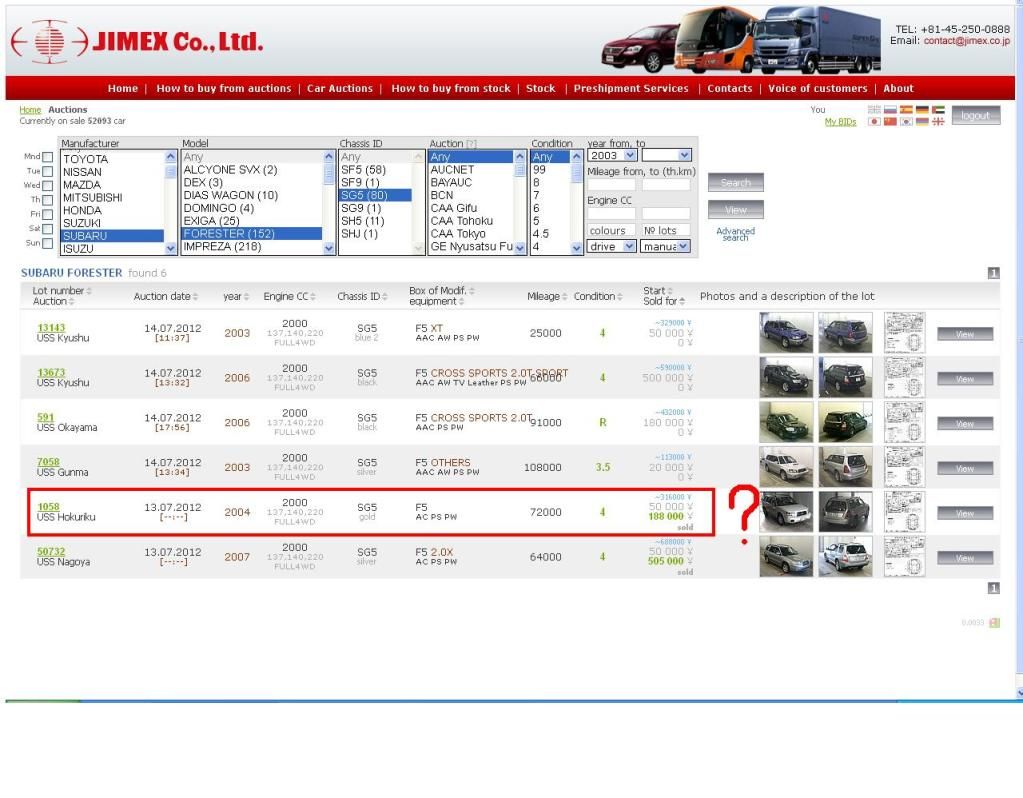1023x798 pixels.
Task: Switch language with the Spanish flag icon
Action: (x=905, y=110)
